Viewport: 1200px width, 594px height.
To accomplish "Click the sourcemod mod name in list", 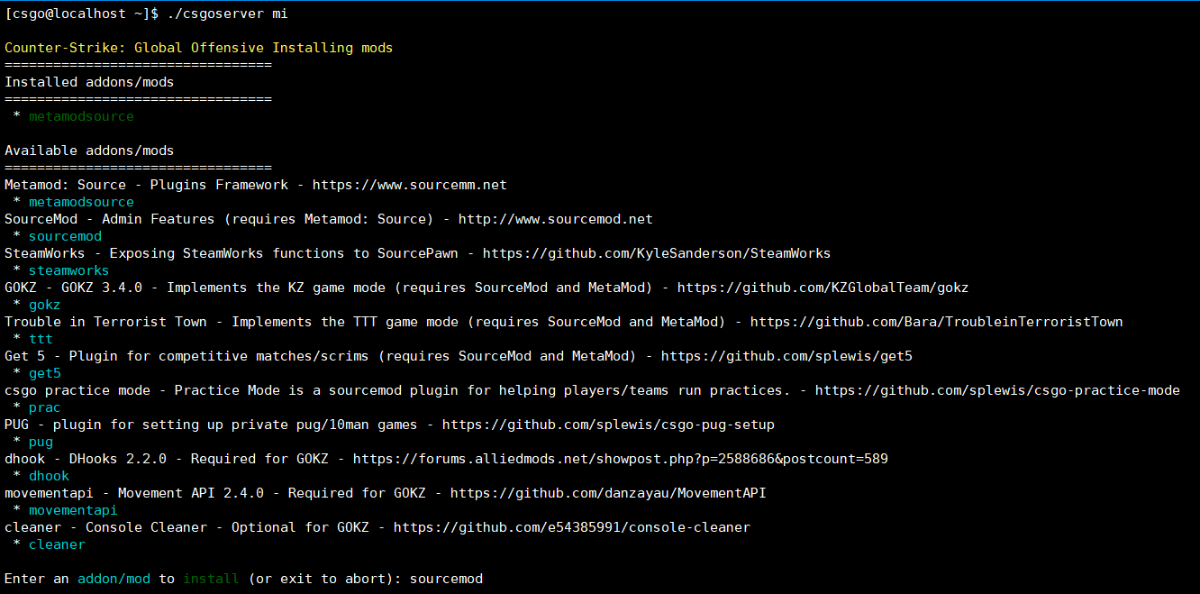I will tap(65, 236).
